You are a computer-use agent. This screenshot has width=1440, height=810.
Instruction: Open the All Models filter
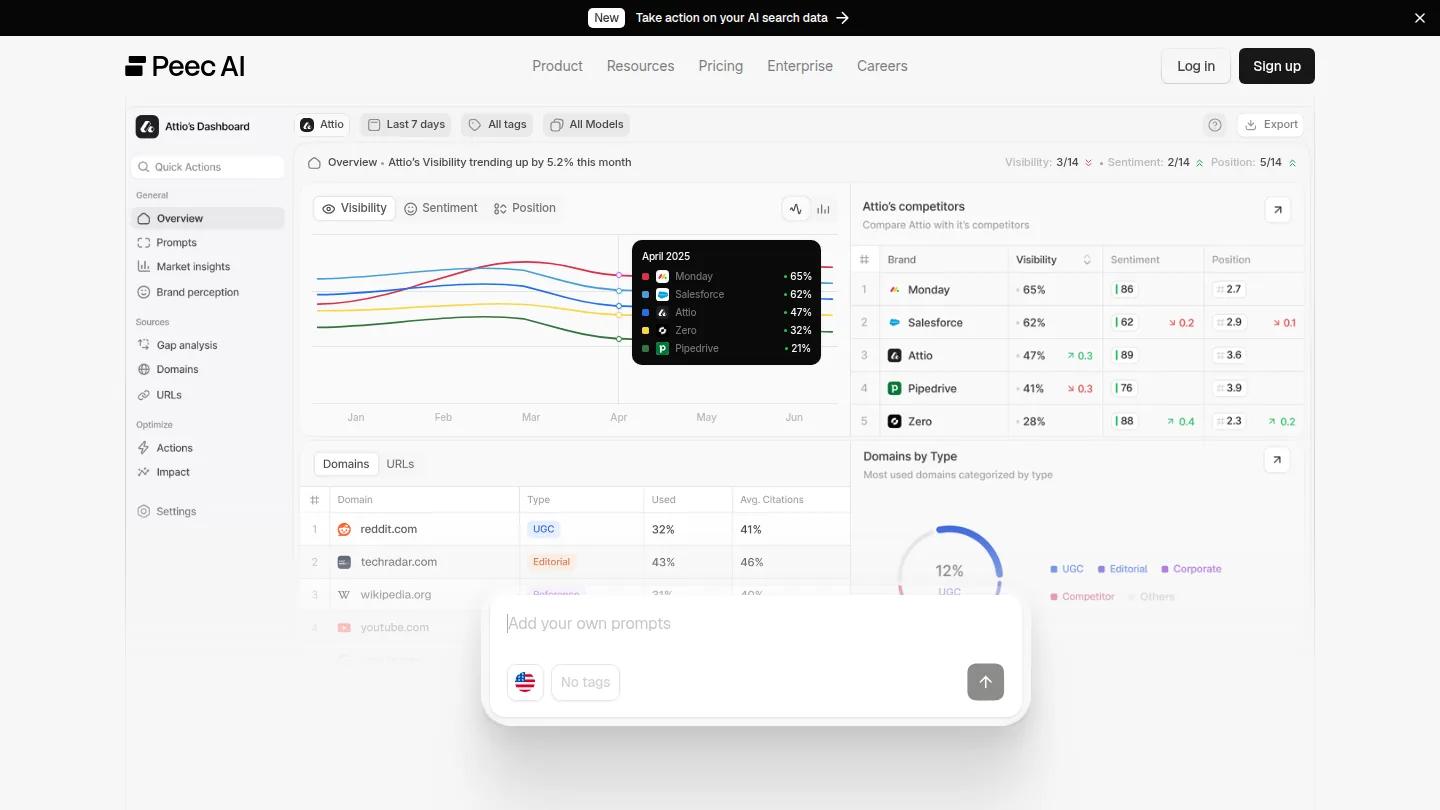(x=587, y=125)
